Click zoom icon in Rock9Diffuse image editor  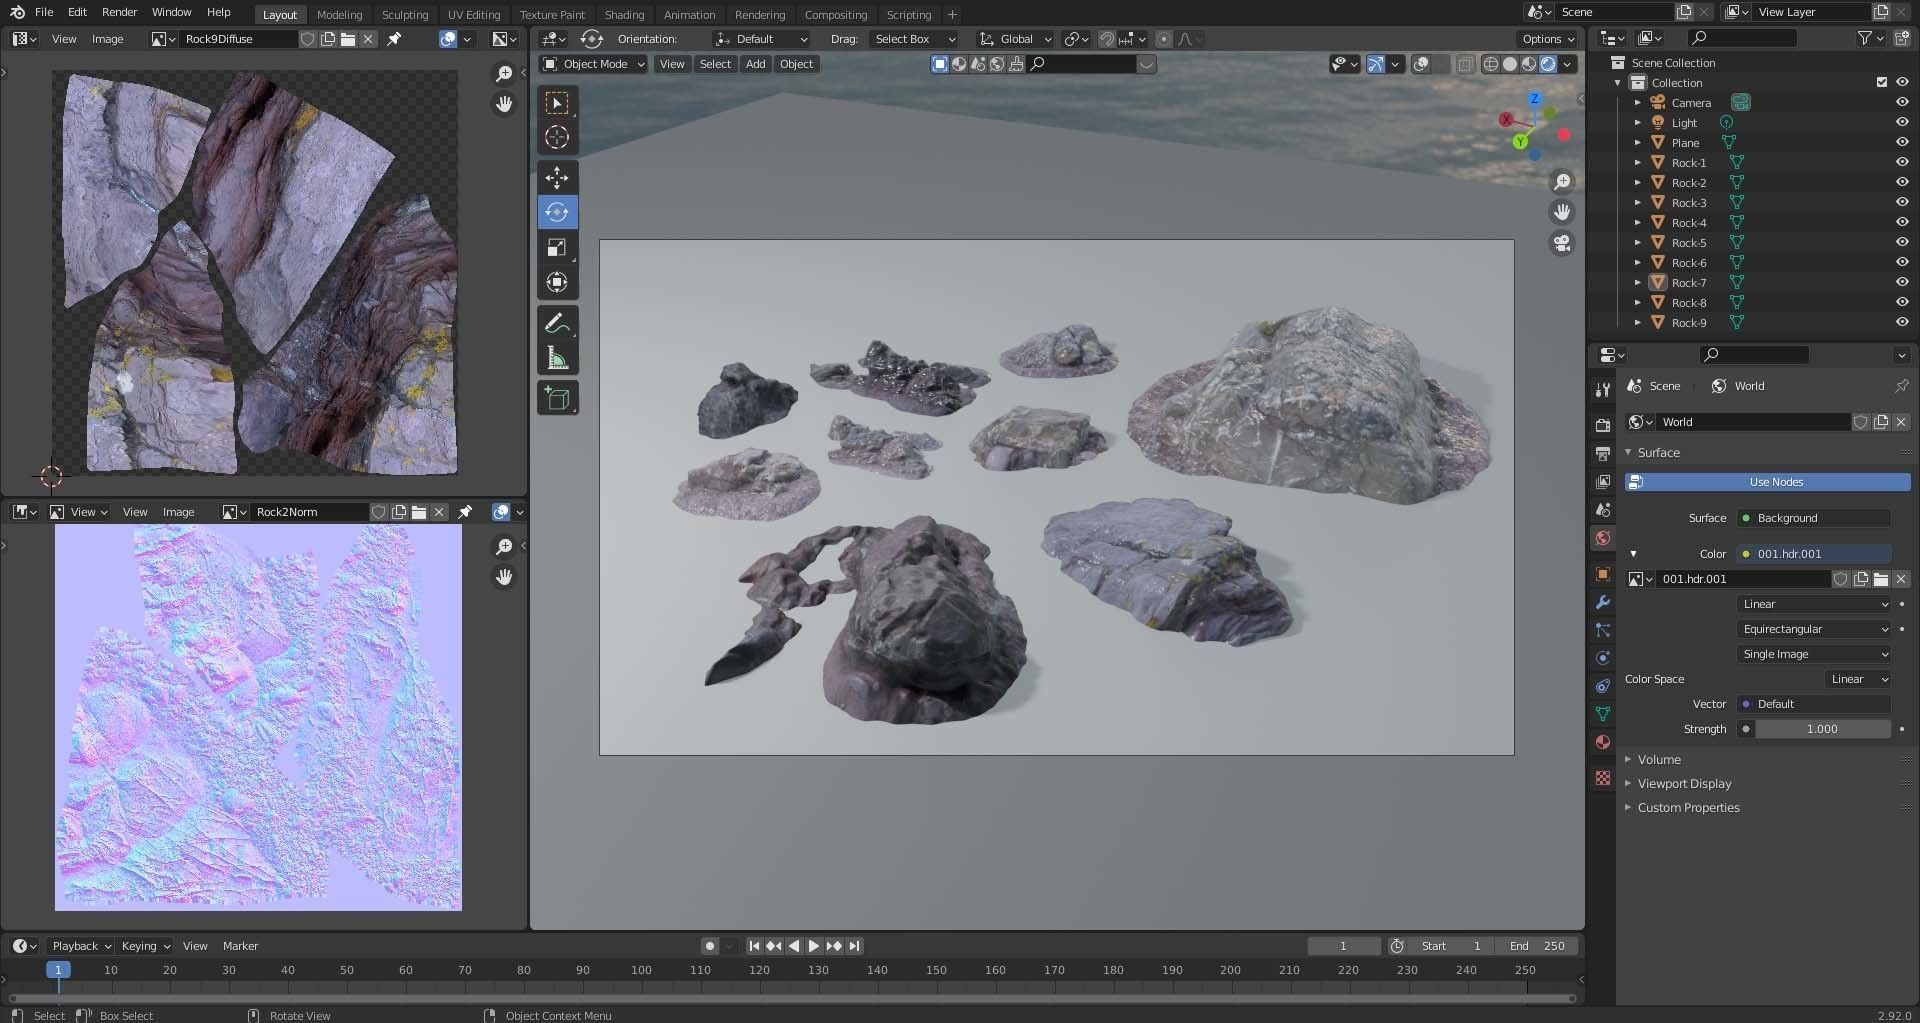pos(504,74)
